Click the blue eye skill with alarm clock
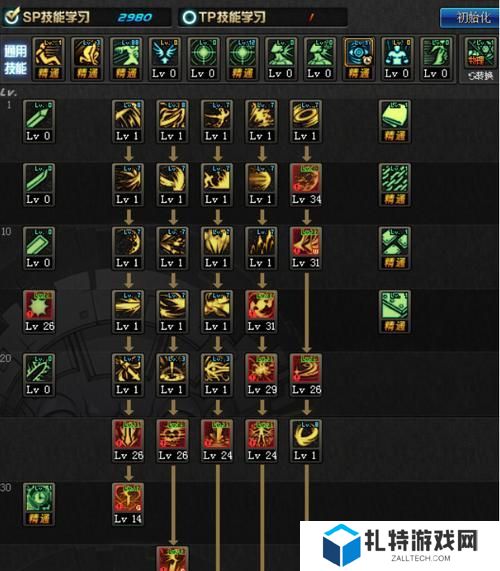 (x=359, y=59)
